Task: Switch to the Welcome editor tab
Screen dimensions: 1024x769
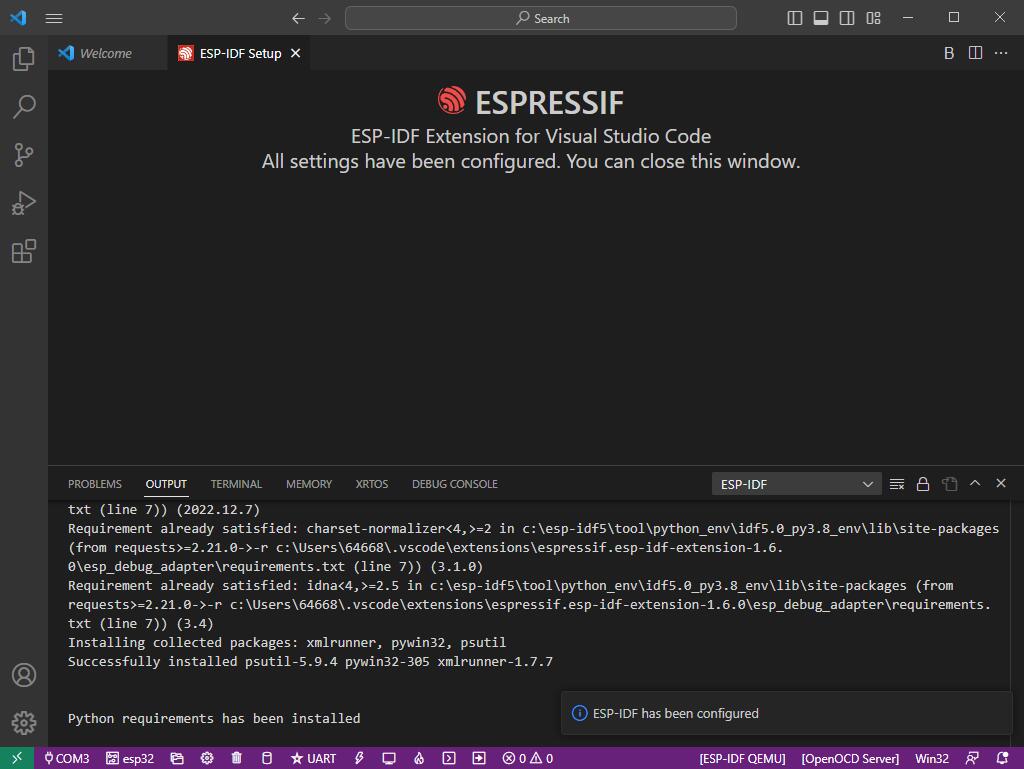Action: pyautogui.click(x=105, y=54)
